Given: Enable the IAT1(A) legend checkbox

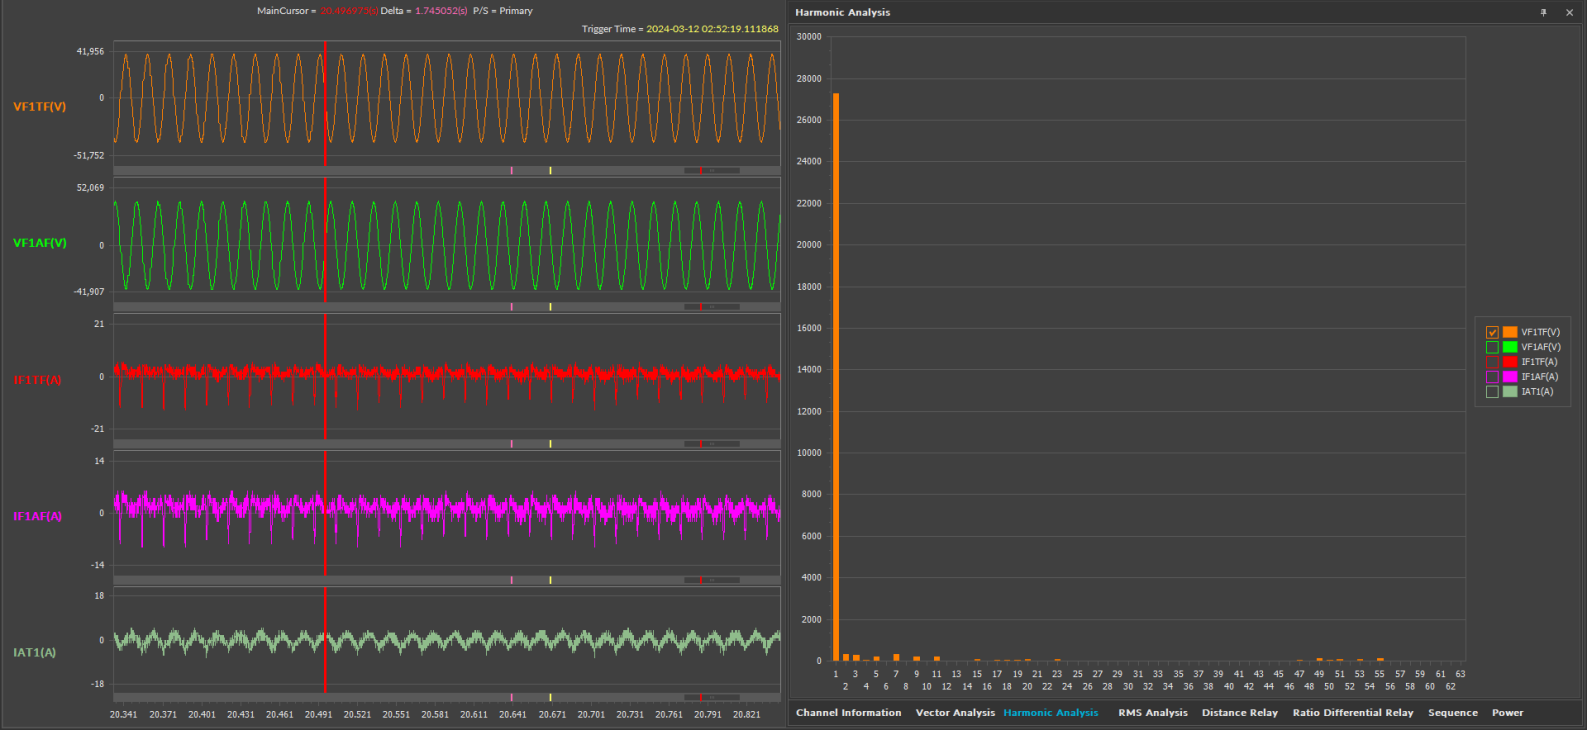Looking at the screenshot, I should pos(1492,392).
